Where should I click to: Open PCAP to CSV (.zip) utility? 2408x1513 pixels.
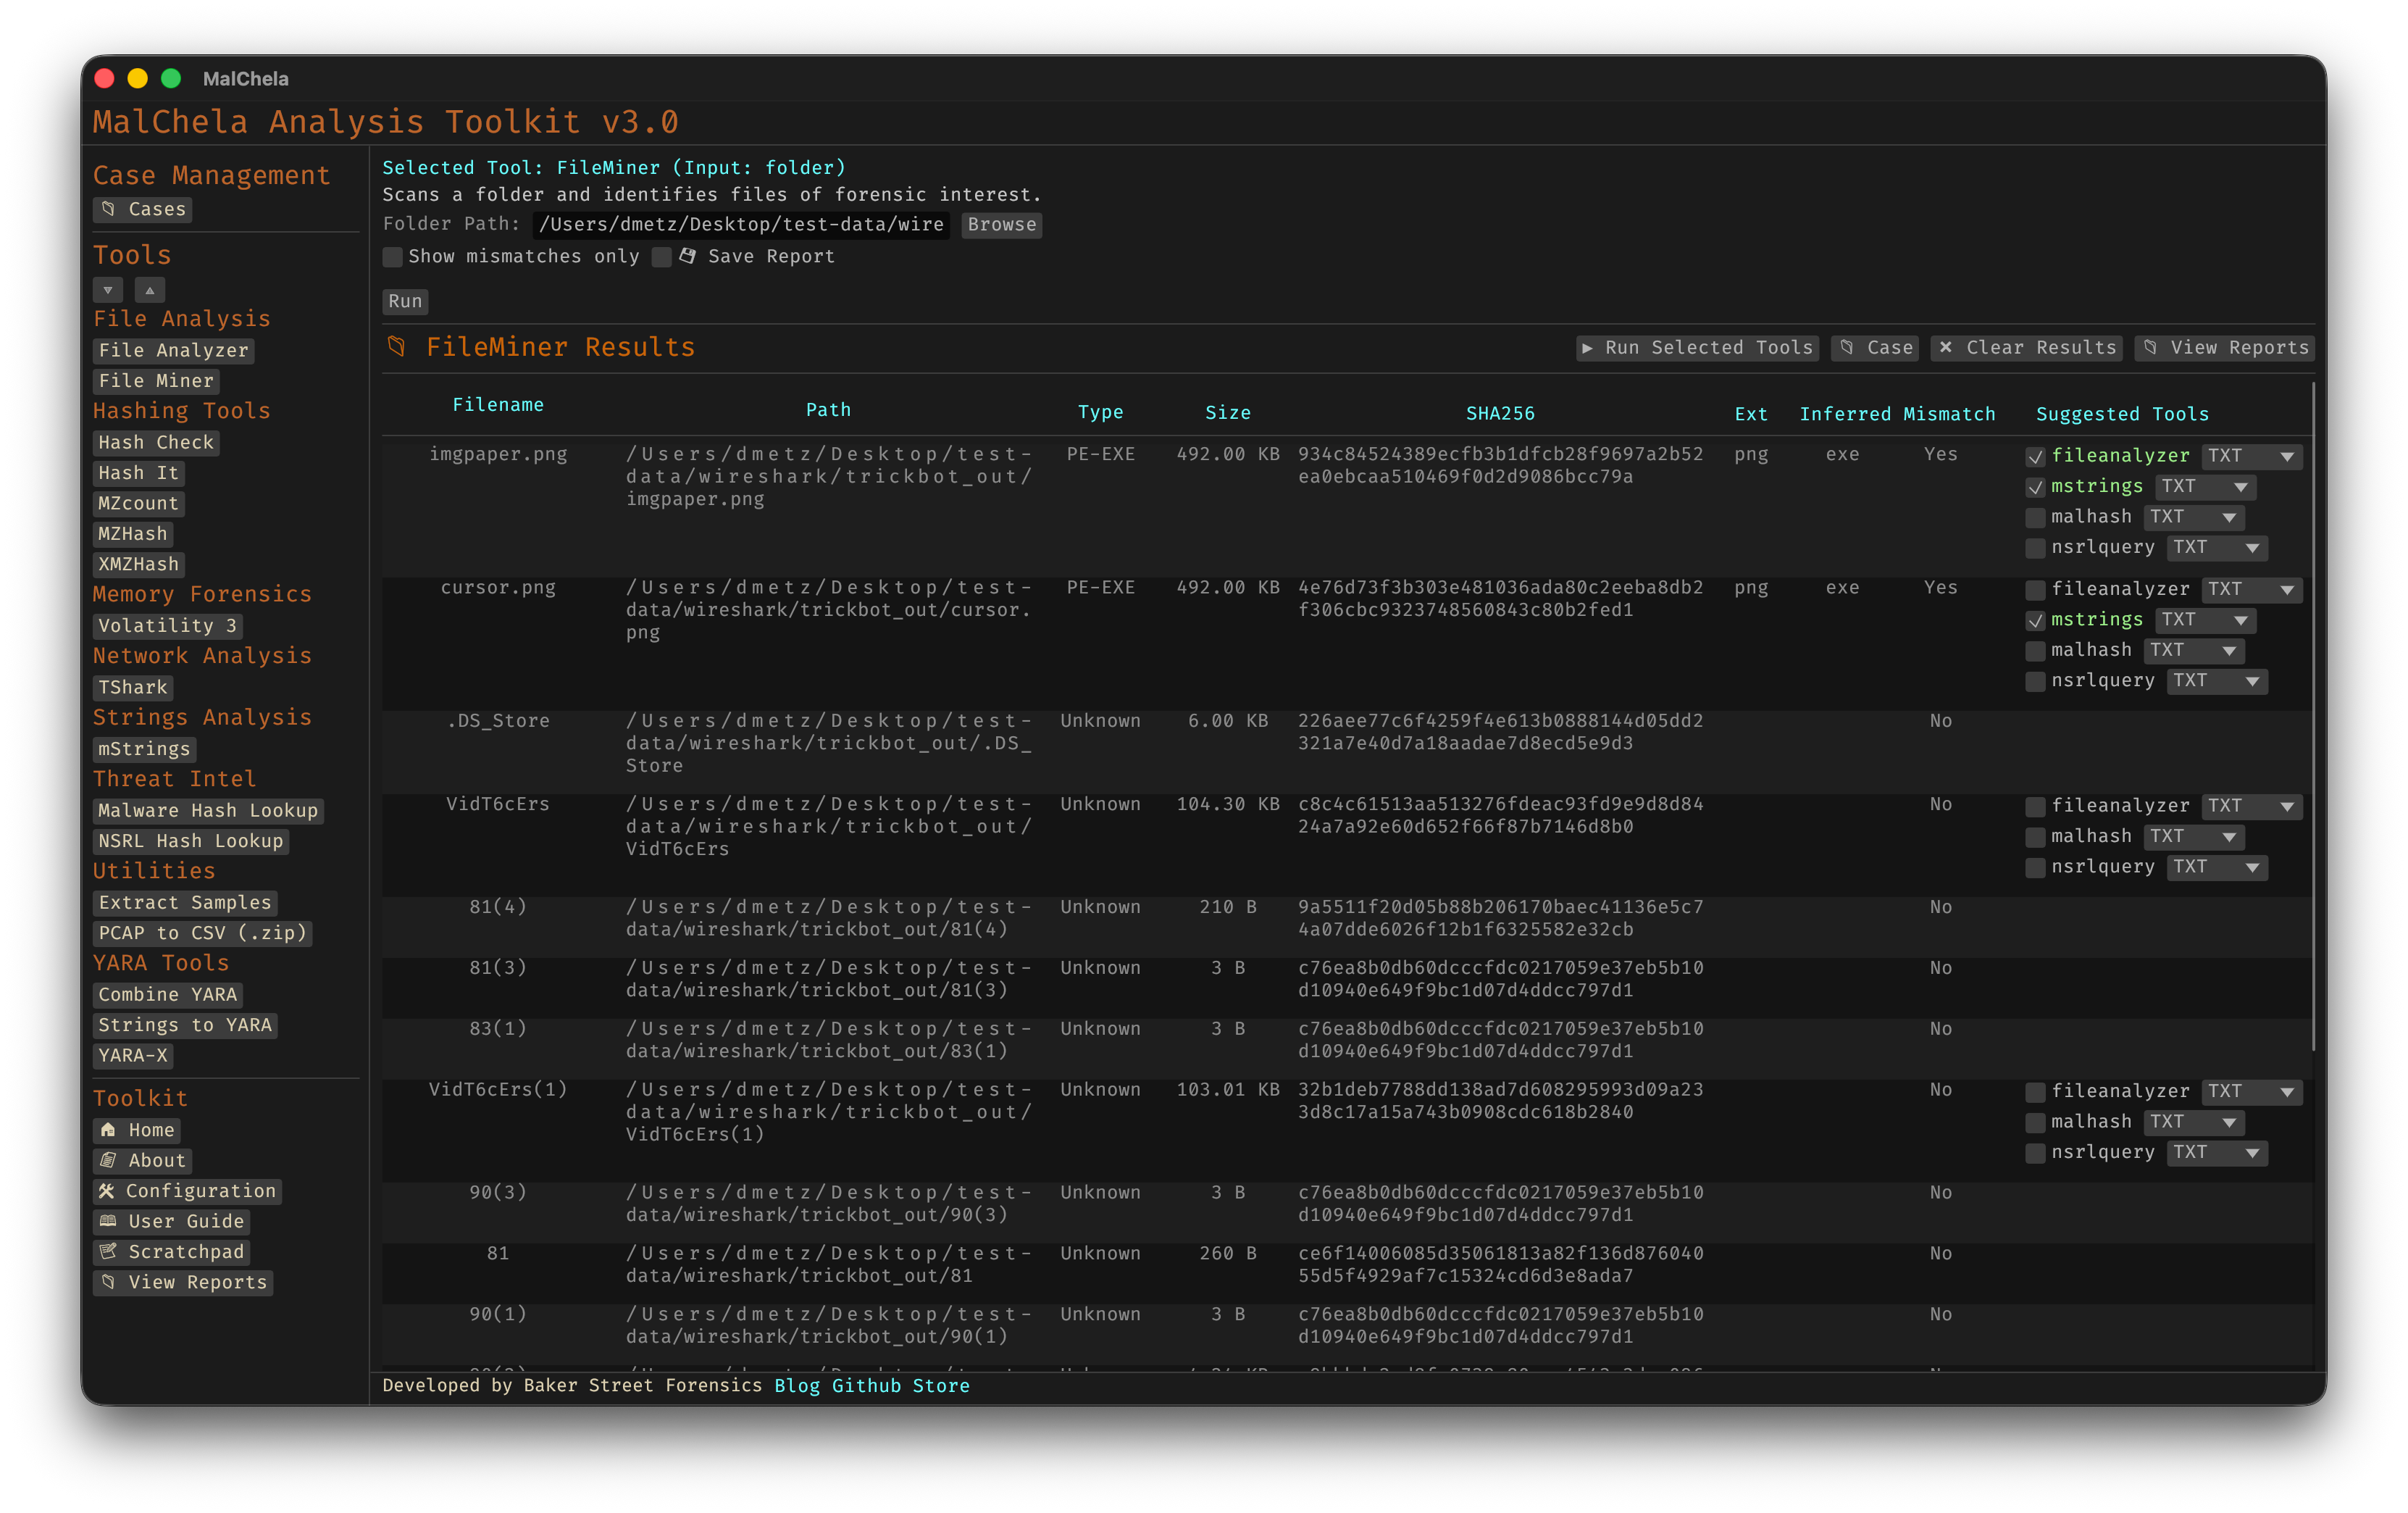click(x=203, y=933)
